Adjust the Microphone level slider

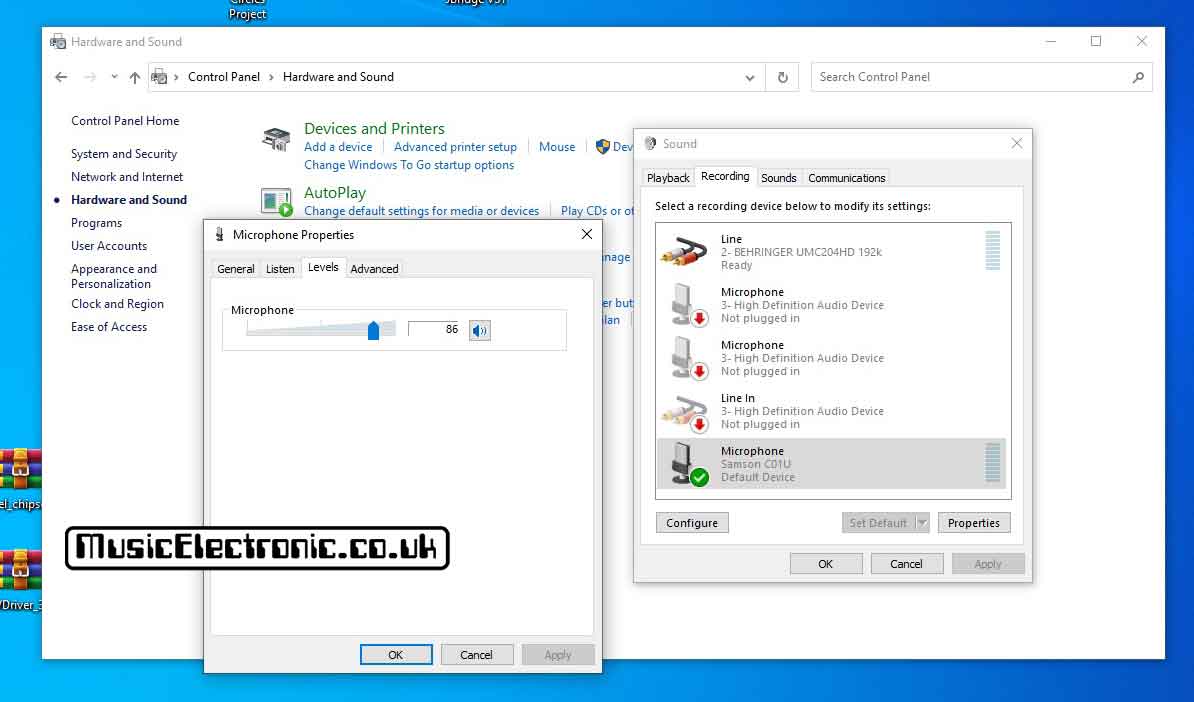point(373,330)
